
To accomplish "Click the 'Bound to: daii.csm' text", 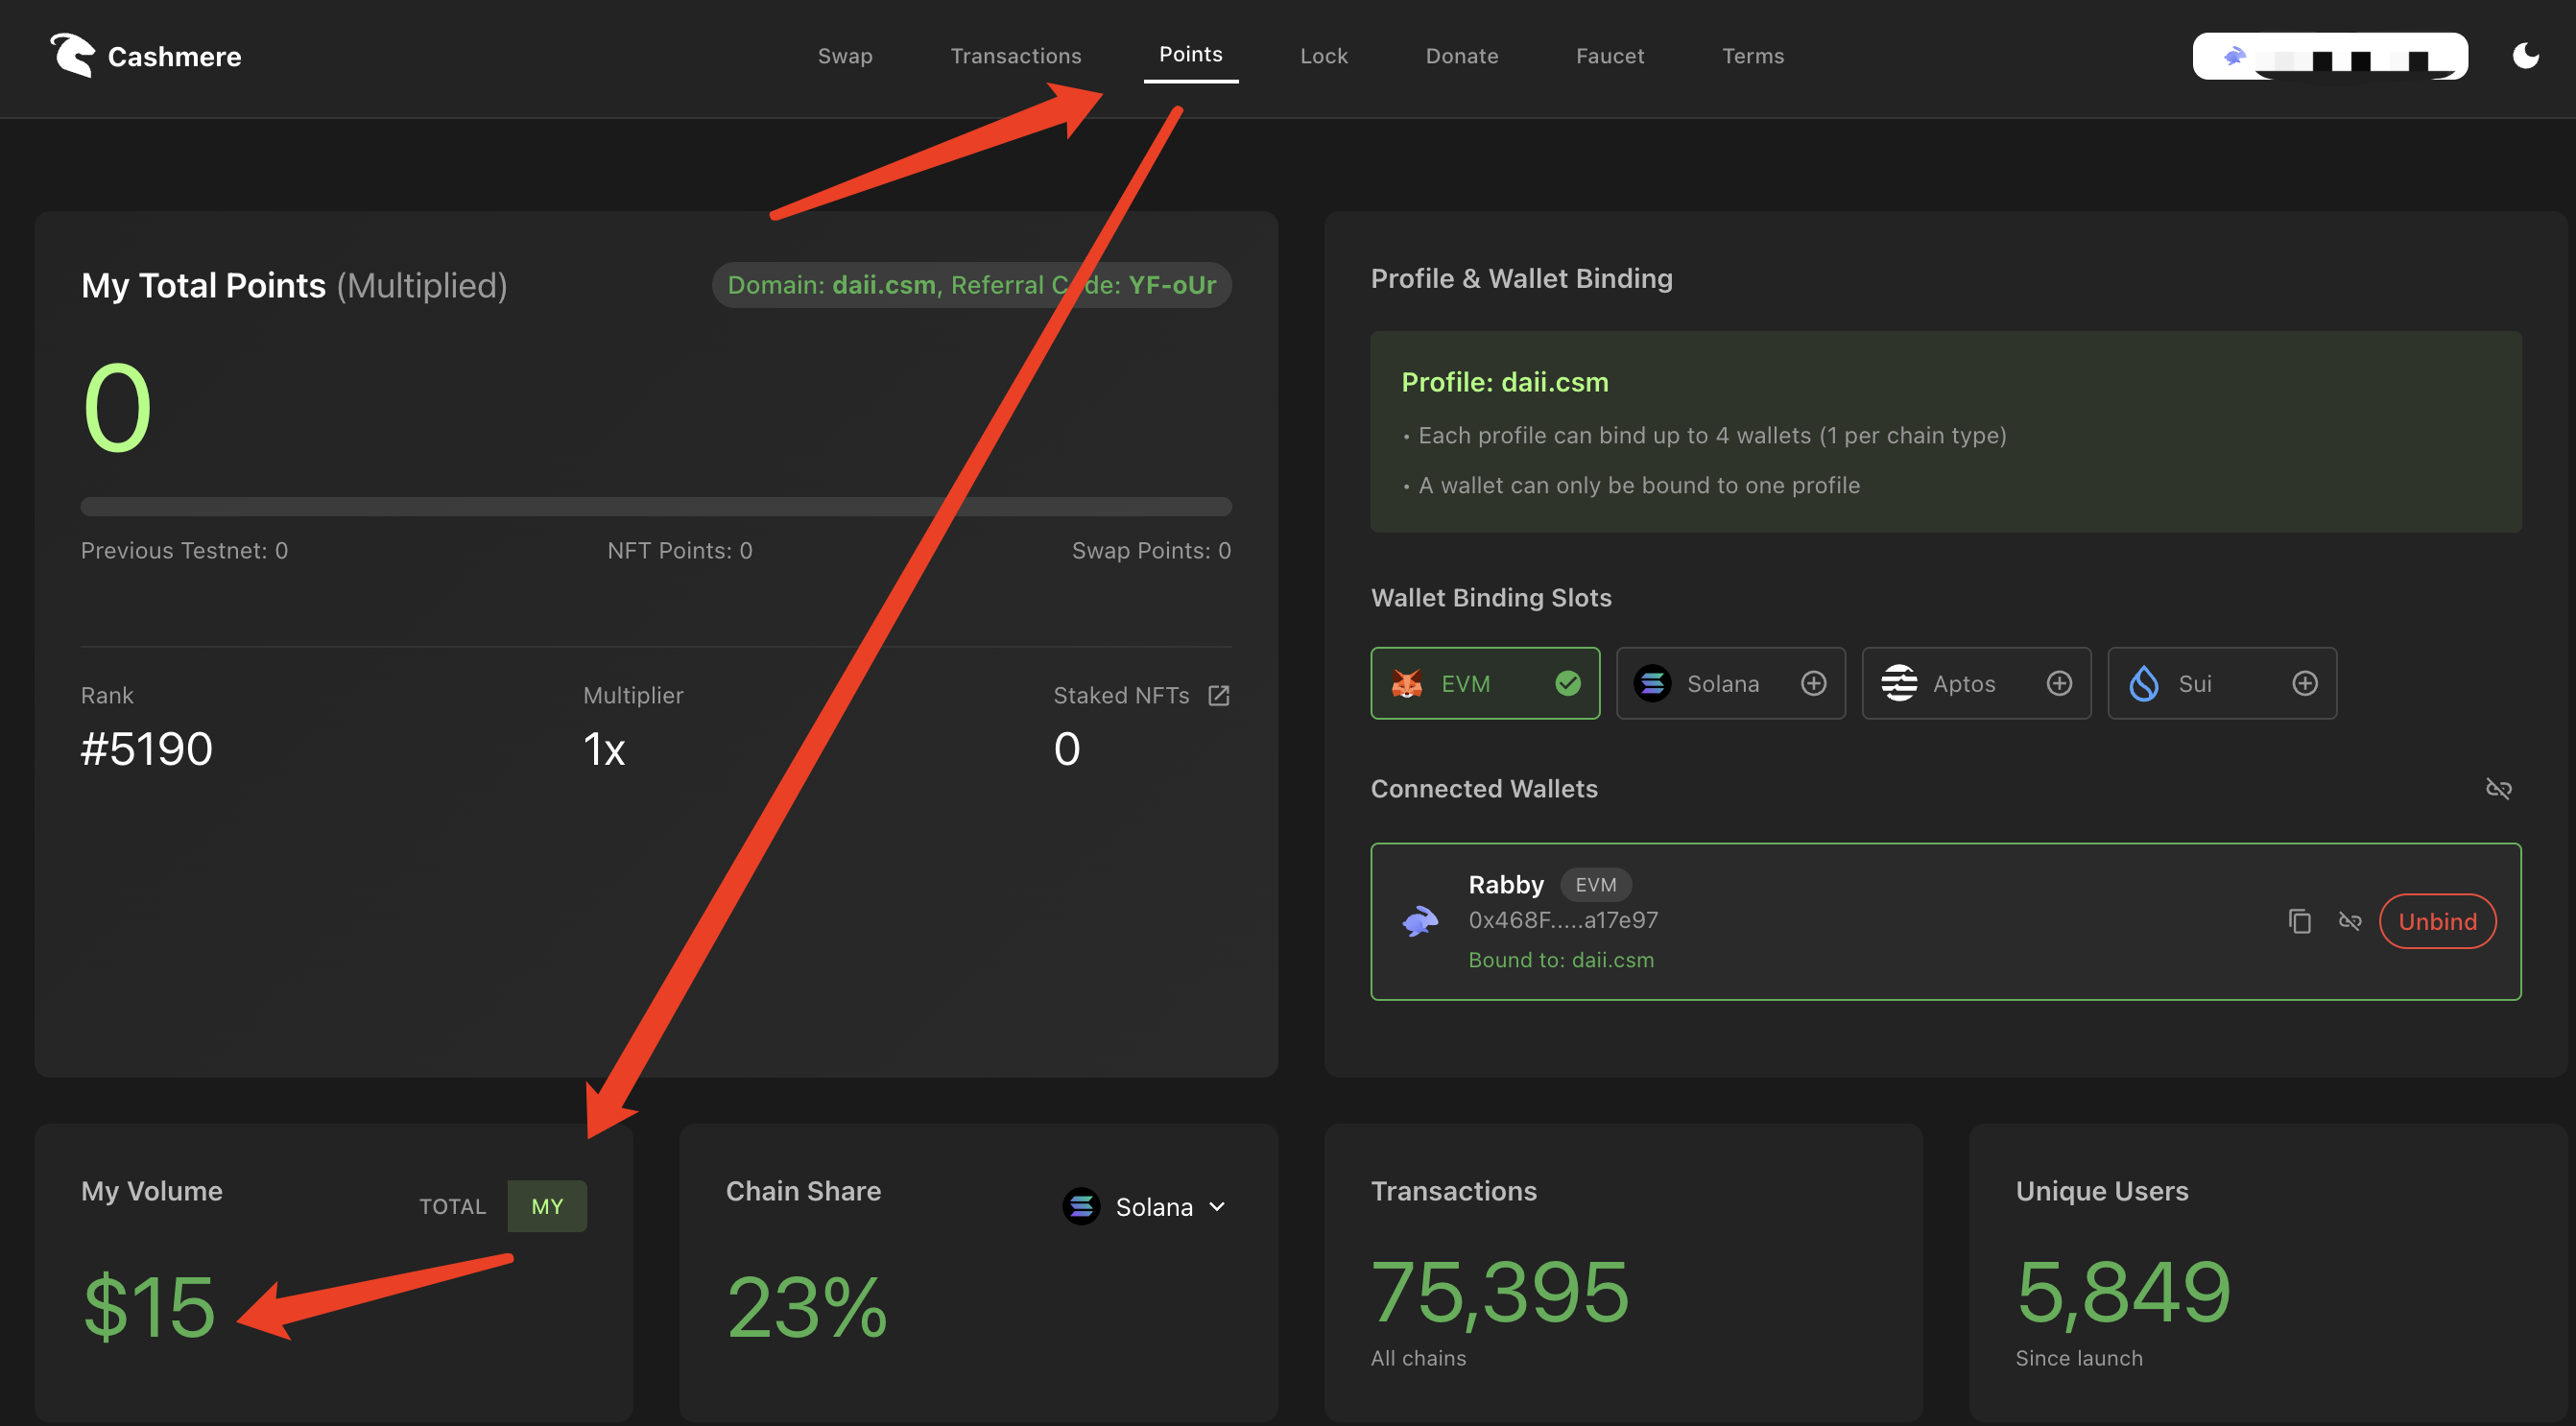I will [1561, 959].
